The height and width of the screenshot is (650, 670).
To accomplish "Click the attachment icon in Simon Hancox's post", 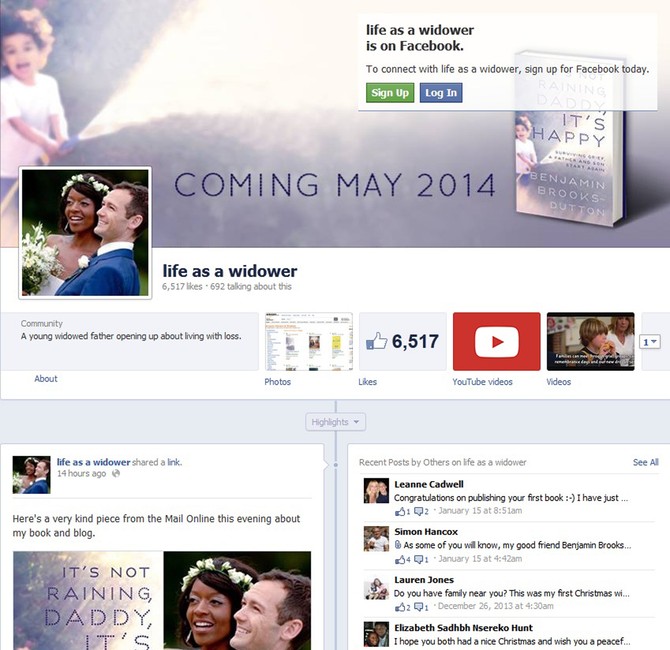I will pyautogui.click(x=398, y=545).
